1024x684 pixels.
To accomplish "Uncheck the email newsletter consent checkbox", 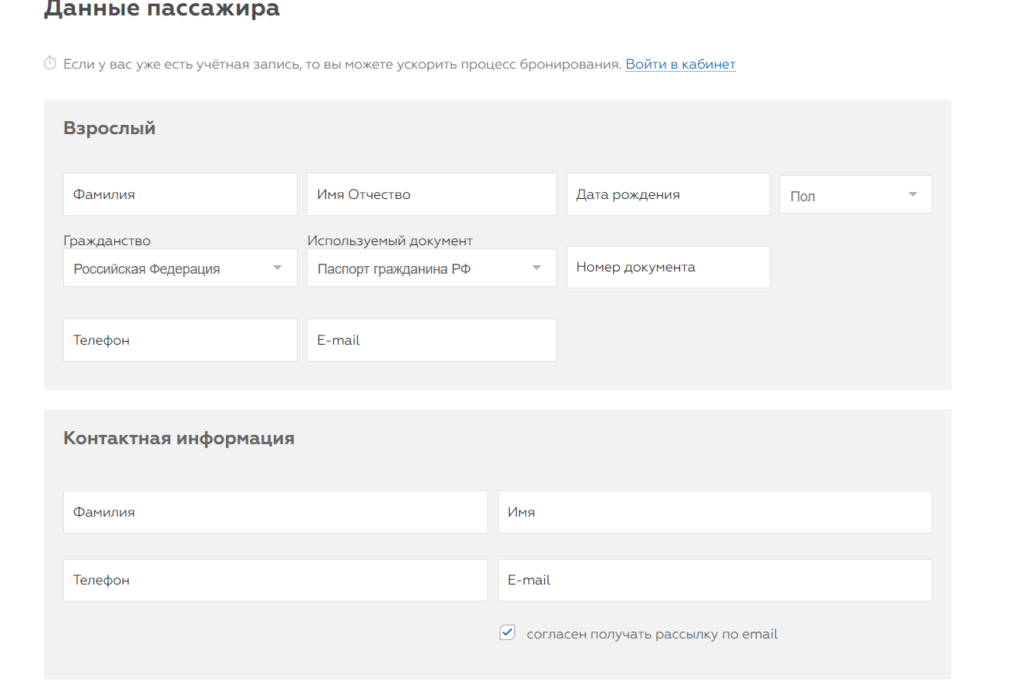I will click(507, 633).
